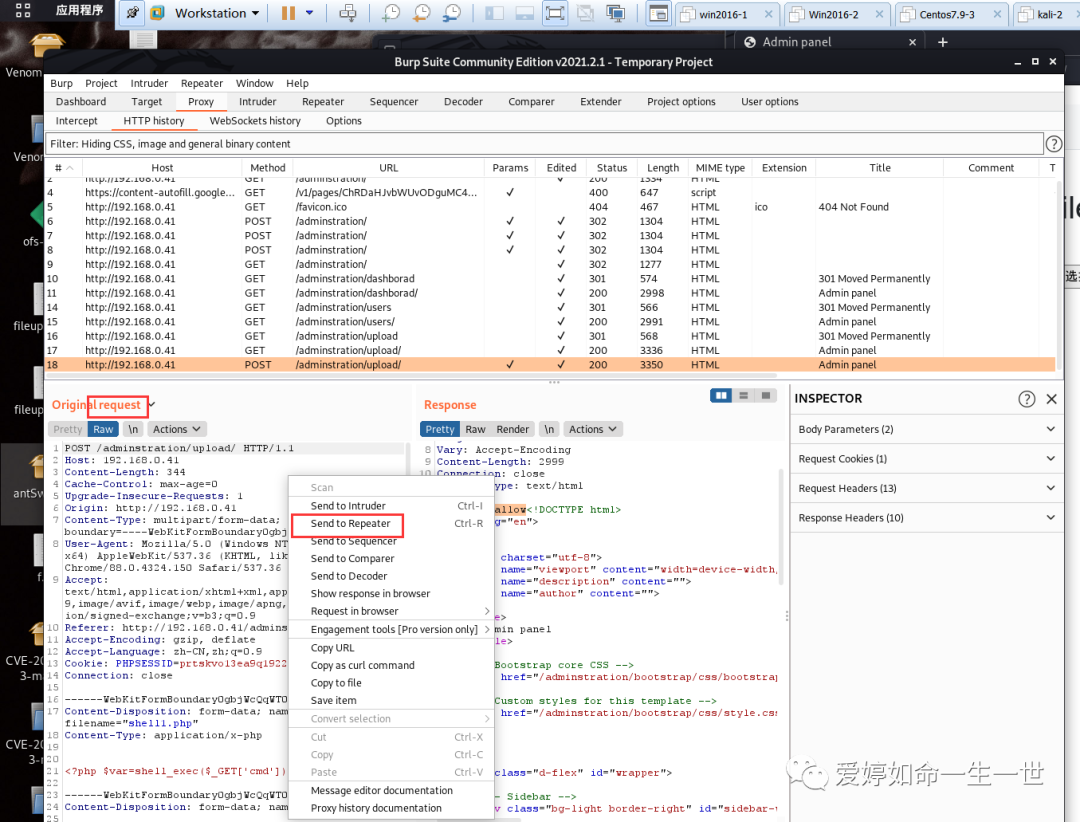Select history row 5 /favicon.ico
This screenshot has width=1080, height=822.
(550, 207)
